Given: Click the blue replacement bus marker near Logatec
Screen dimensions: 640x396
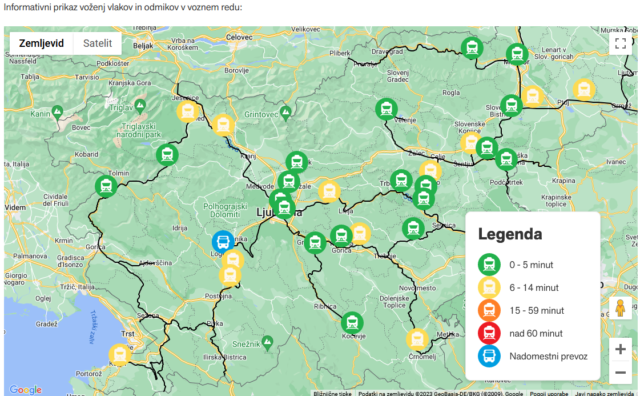Looking at the screenshot, I should [223, 242].
